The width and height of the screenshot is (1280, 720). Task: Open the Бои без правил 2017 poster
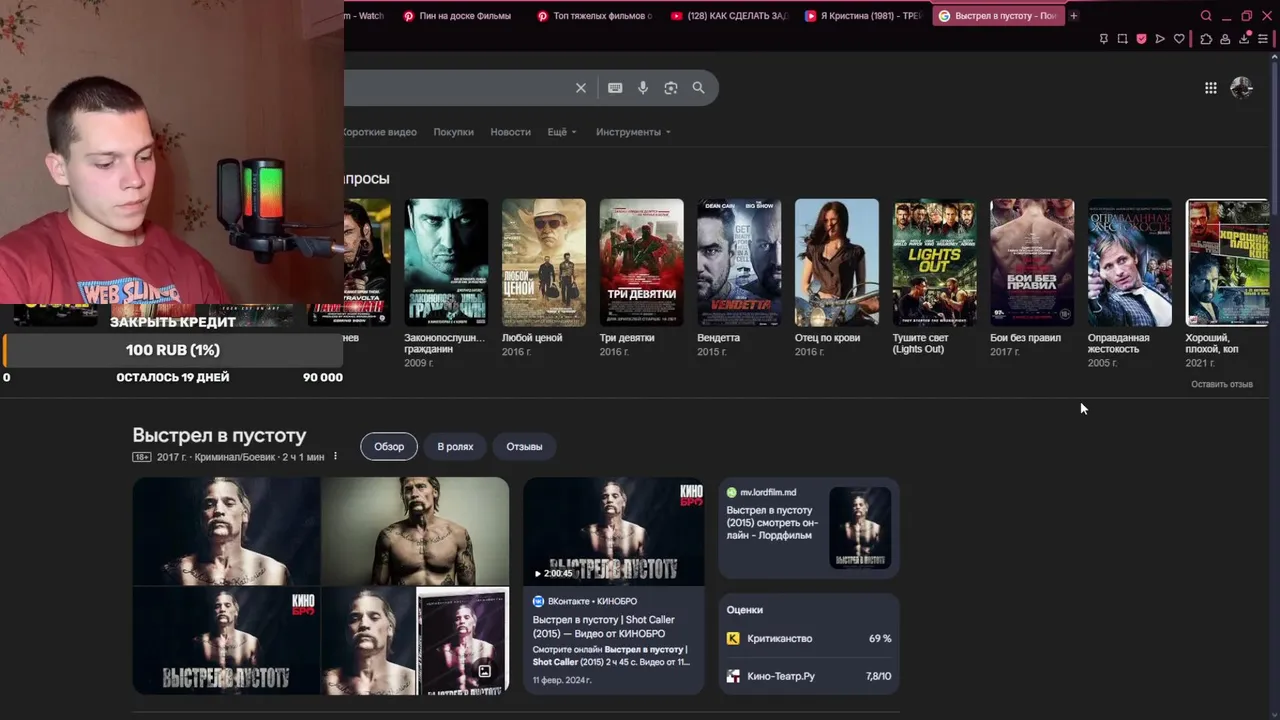coord(1032,263)
